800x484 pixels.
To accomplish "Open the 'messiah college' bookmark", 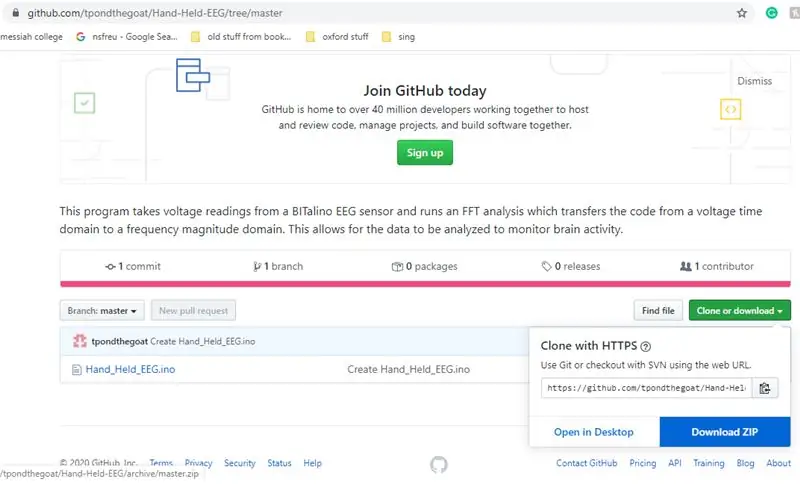I will 32,37.
